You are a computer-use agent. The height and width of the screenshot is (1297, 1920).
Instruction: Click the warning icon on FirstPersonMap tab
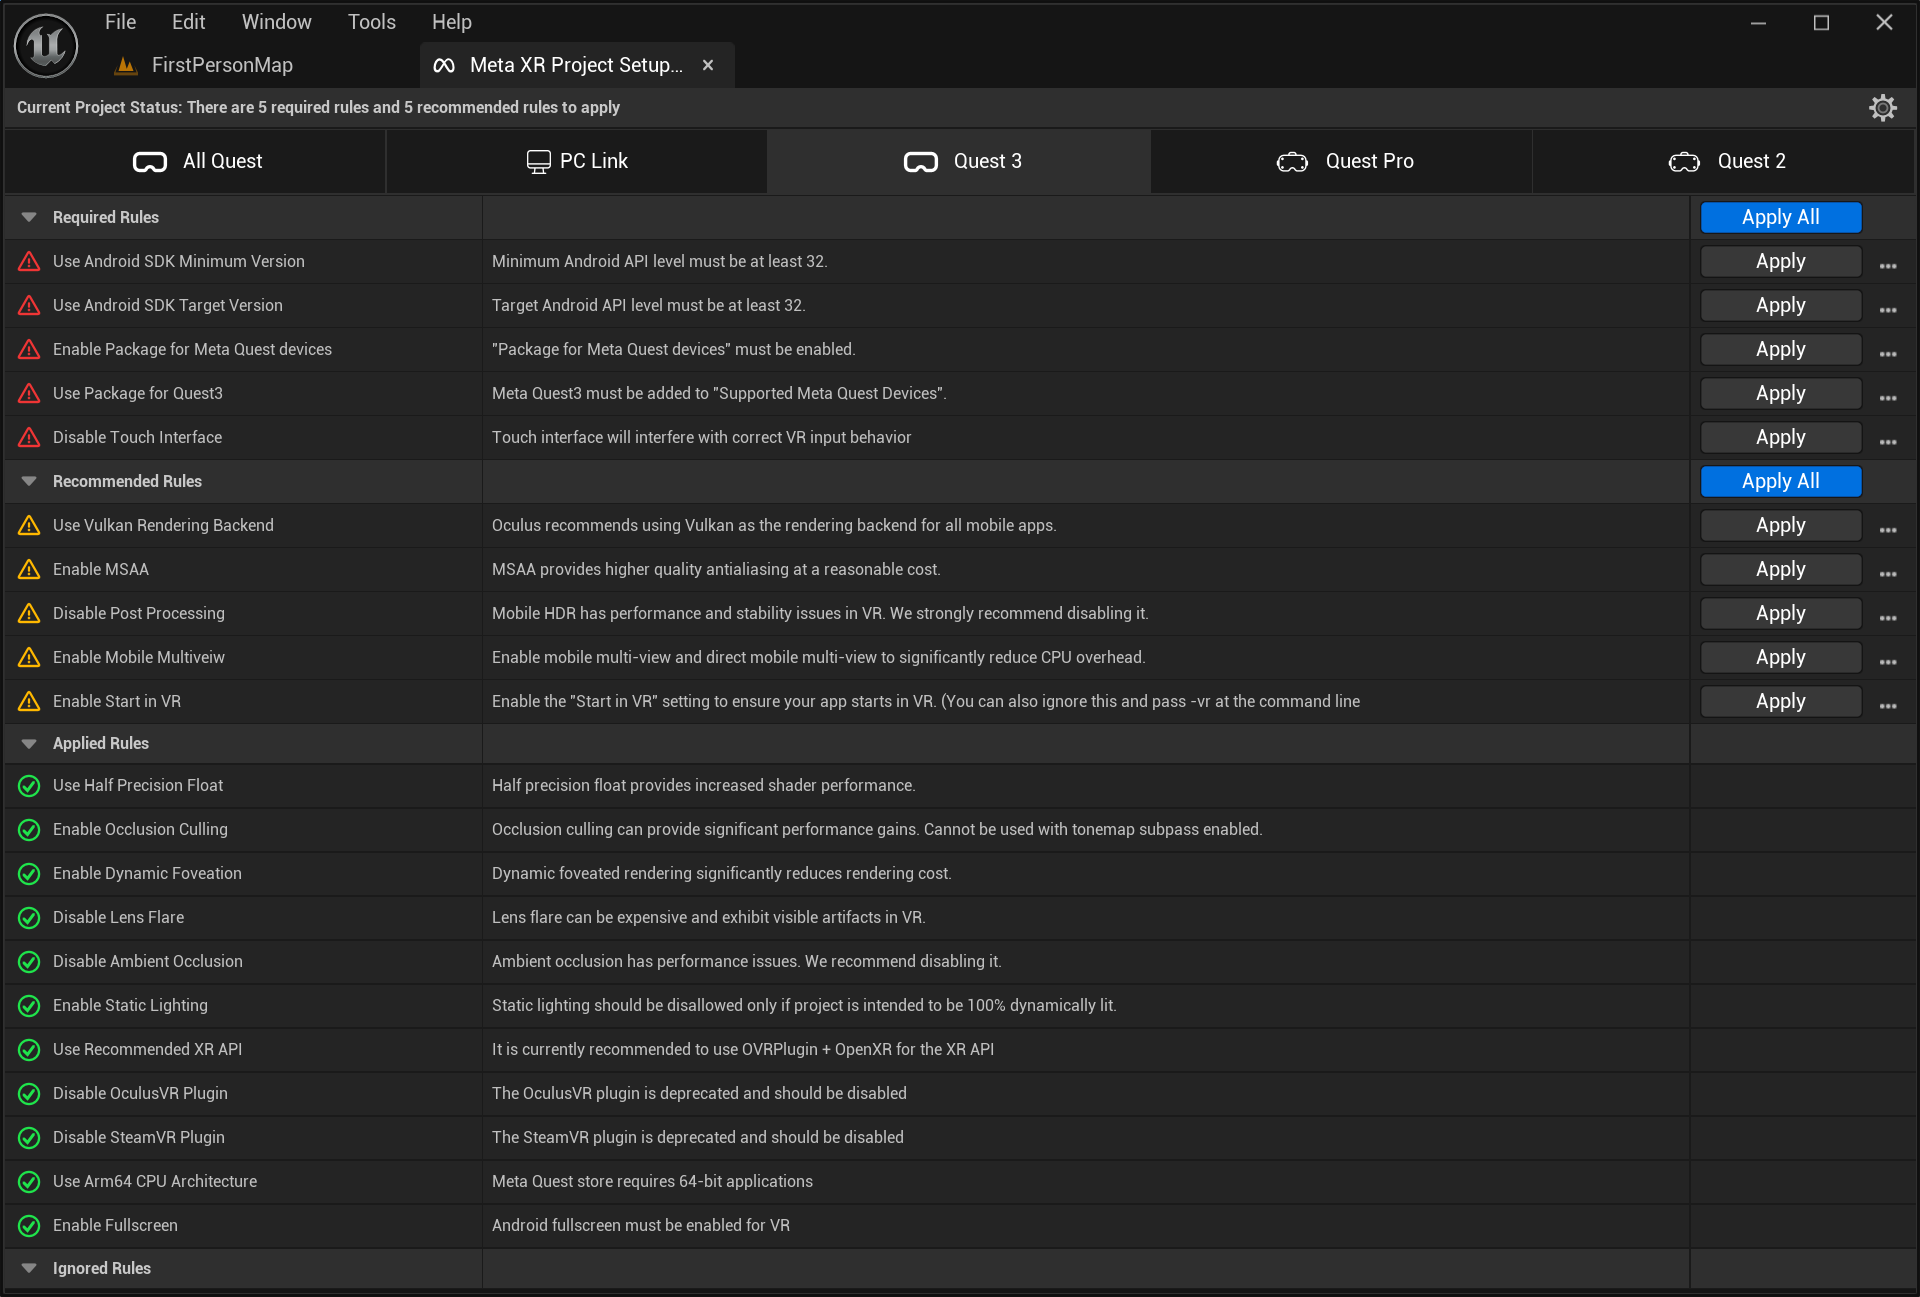[125, 64]
